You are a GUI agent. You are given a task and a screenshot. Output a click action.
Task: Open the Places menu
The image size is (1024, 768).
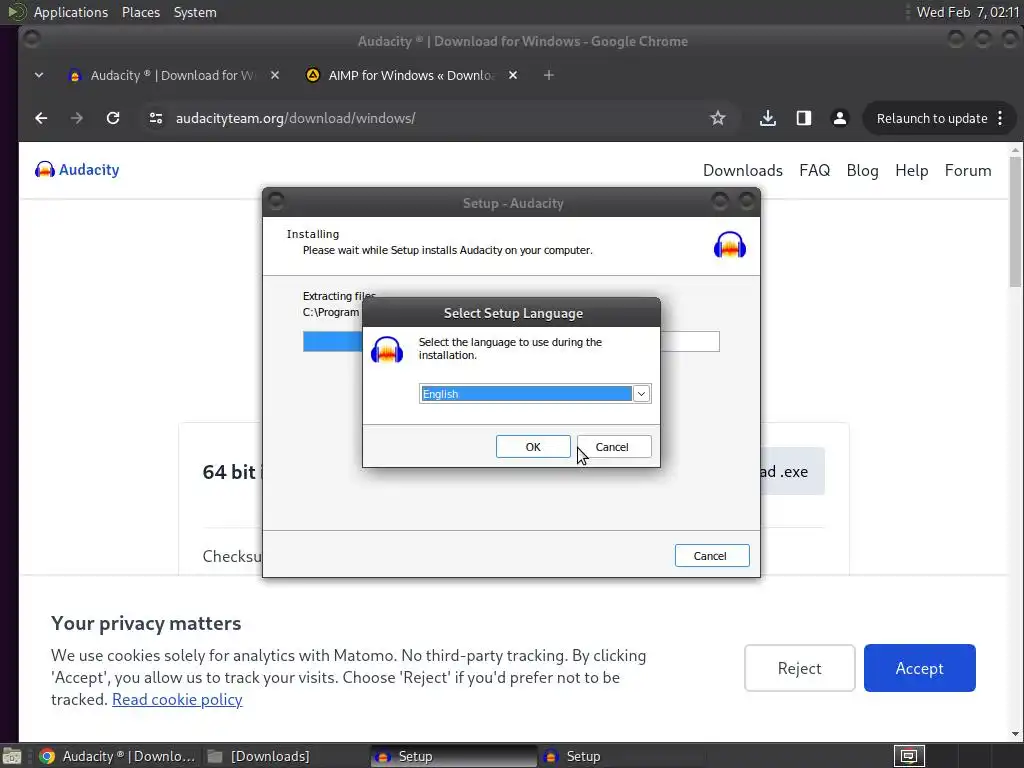tap(140, 12)
